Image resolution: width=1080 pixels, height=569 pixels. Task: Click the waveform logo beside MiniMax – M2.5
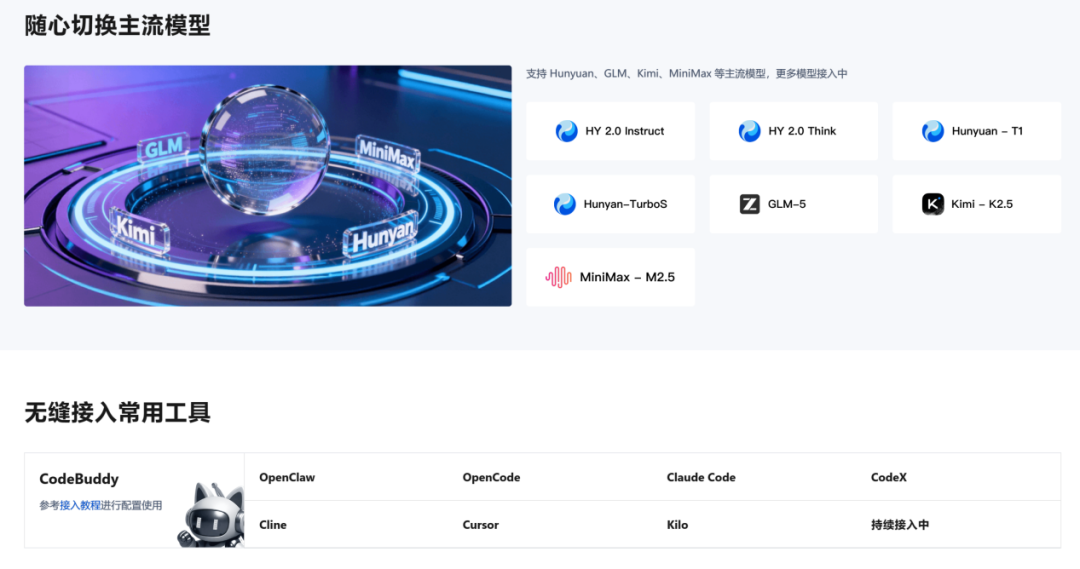pyautogui.click(x=559, y=277)
